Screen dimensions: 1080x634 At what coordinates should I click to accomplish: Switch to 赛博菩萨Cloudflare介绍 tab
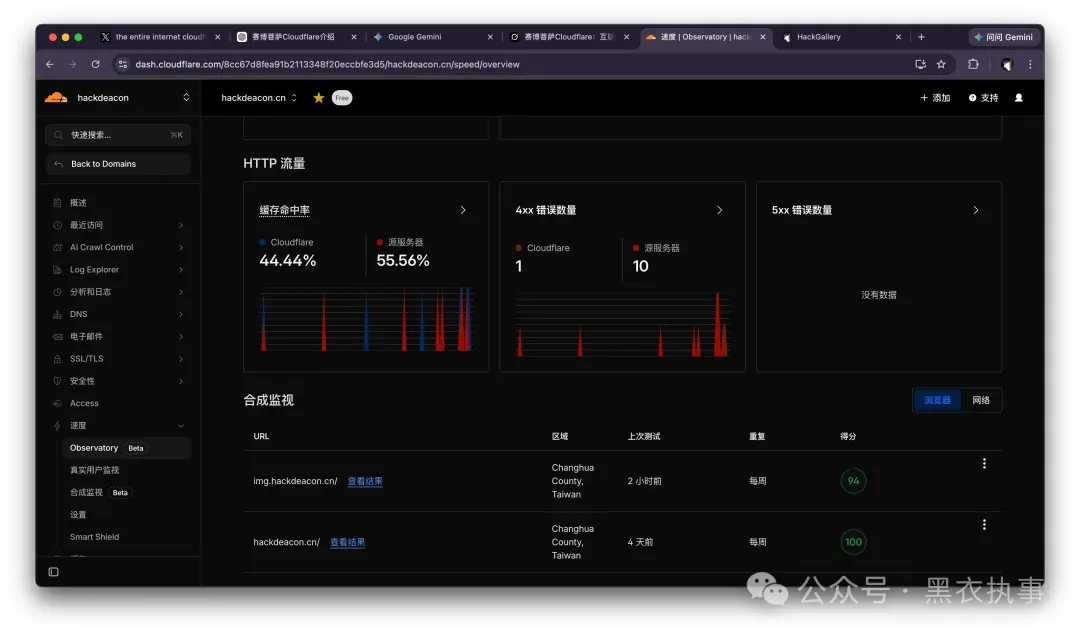click(293, 37)
